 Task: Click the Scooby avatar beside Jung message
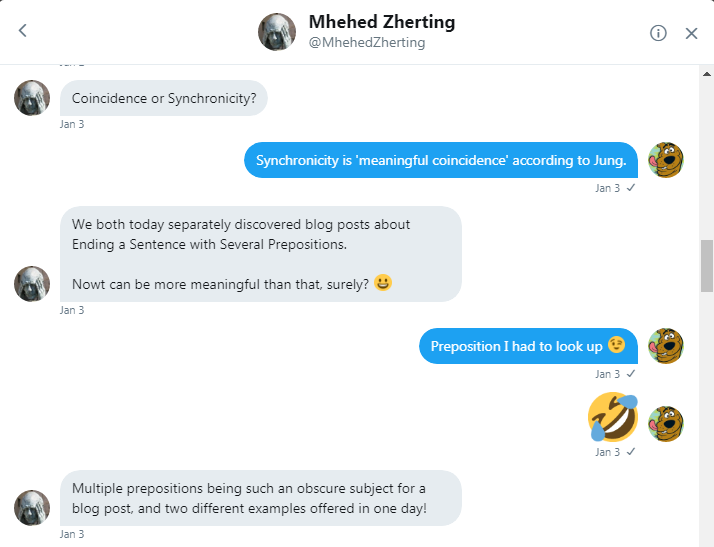(x=666, y=160)
